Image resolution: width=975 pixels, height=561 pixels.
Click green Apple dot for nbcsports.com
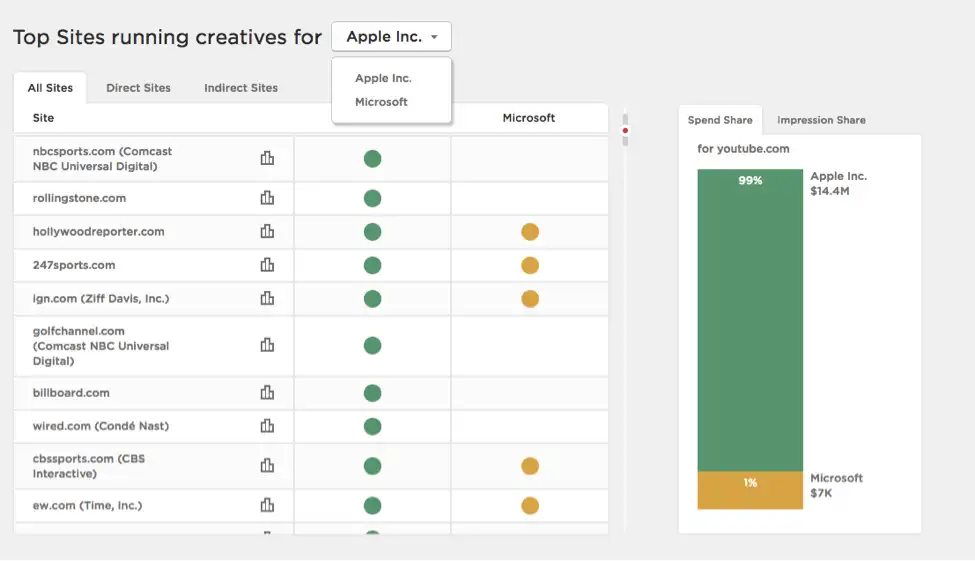(372, 159)
